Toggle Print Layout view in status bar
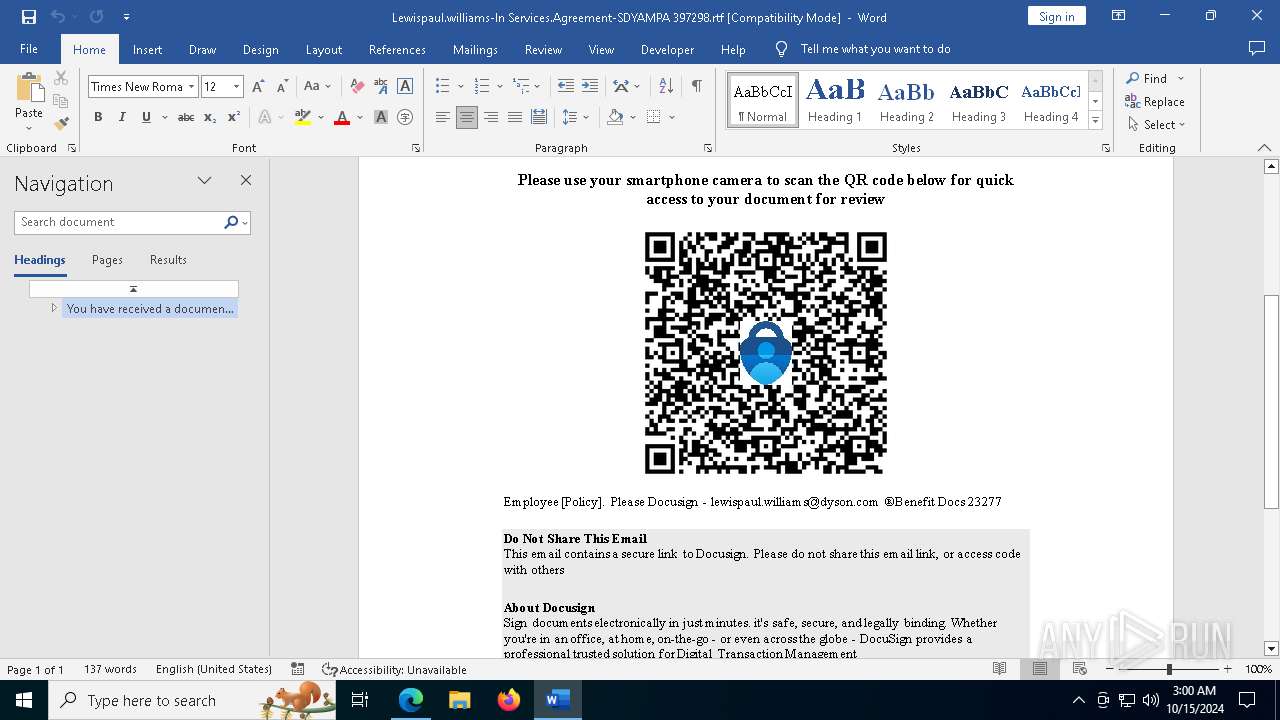The image size is (1280, 720). pyautogui.click(x=1040, y=669)
